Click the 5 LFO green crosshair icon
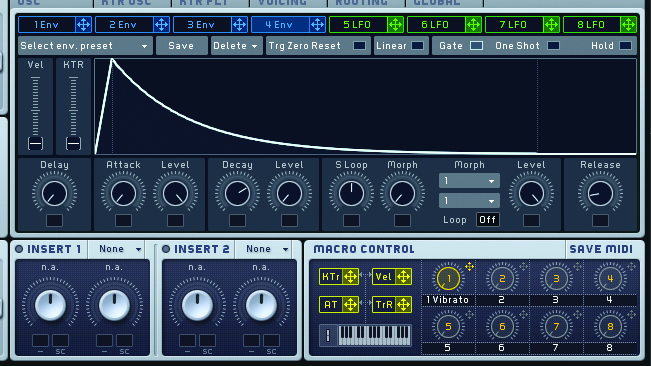 pos(395,25)
